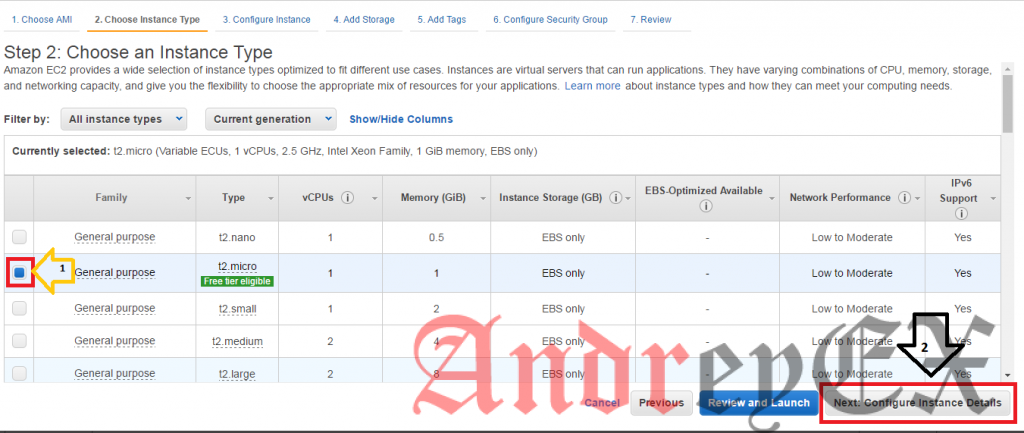Open EBS-Optimized Available column dropdown arrow
The width and height of the screenshot is (1024, 433).
[x=771, y=198]
